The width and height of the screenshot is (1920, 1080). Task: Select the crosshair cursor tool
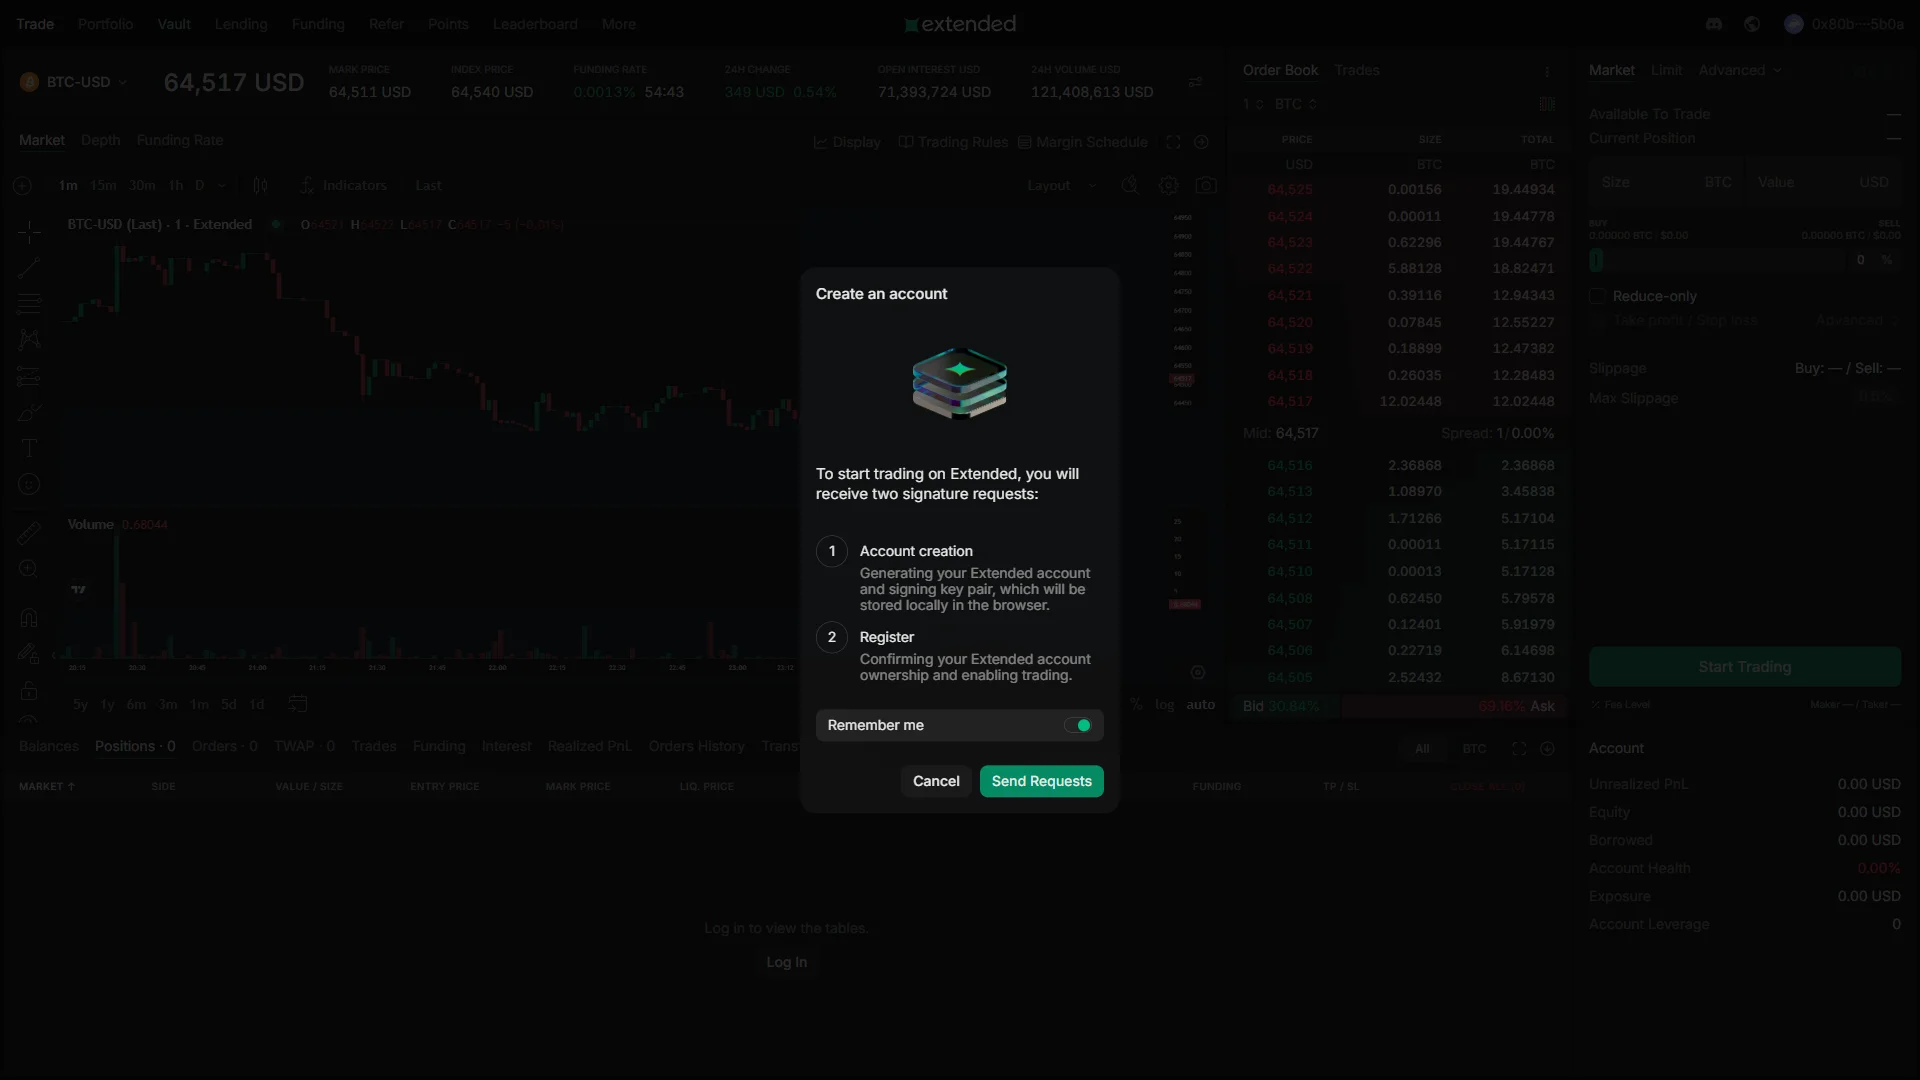pos(29,232)
